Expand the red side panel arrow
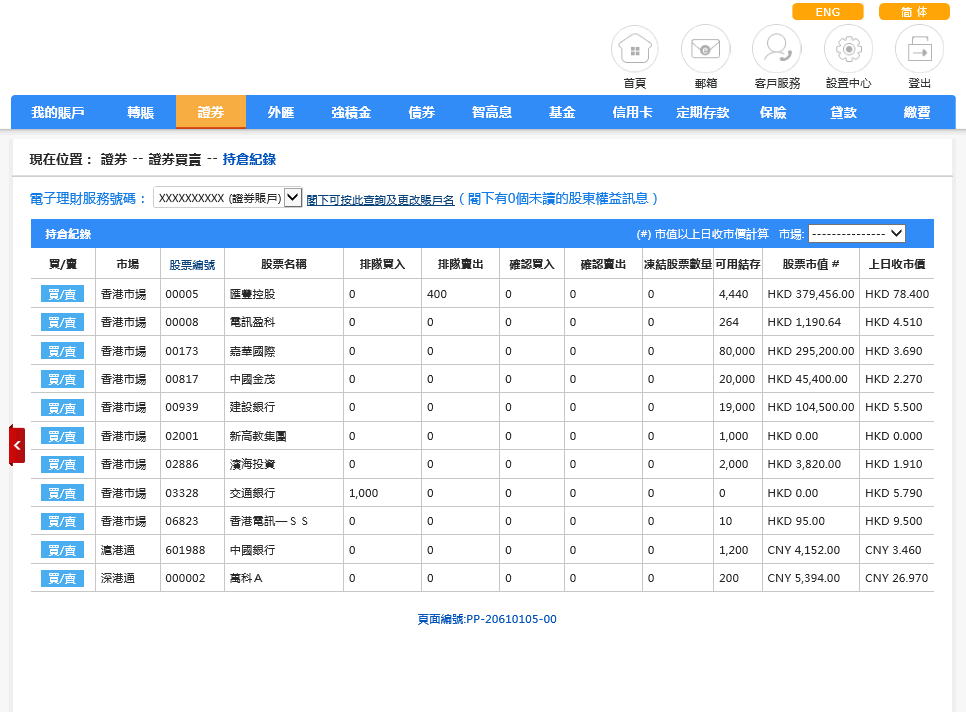 coord(17,445)
